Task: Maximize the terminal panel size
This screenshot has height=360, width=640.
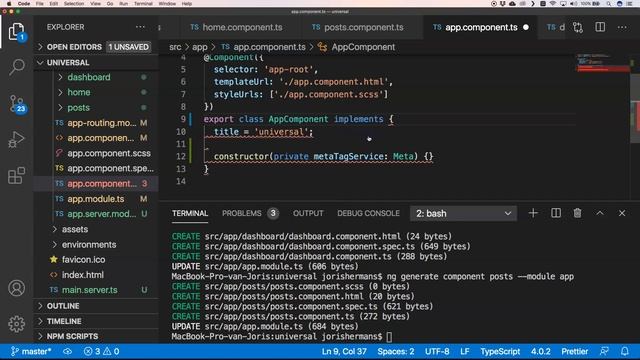Action: click(600, 213)
